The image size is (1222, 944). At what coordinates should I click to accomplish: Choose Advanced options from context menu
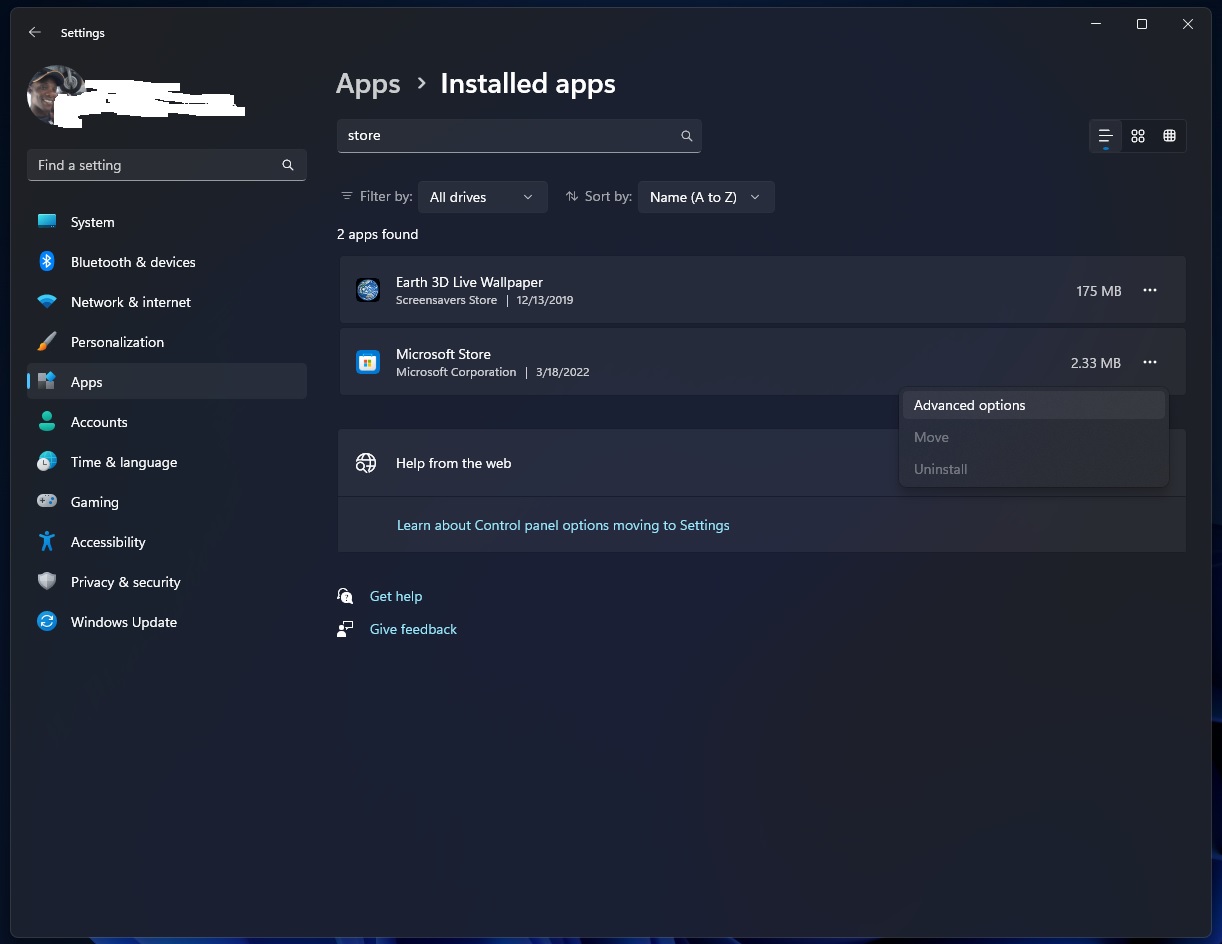click(1034, 405)
